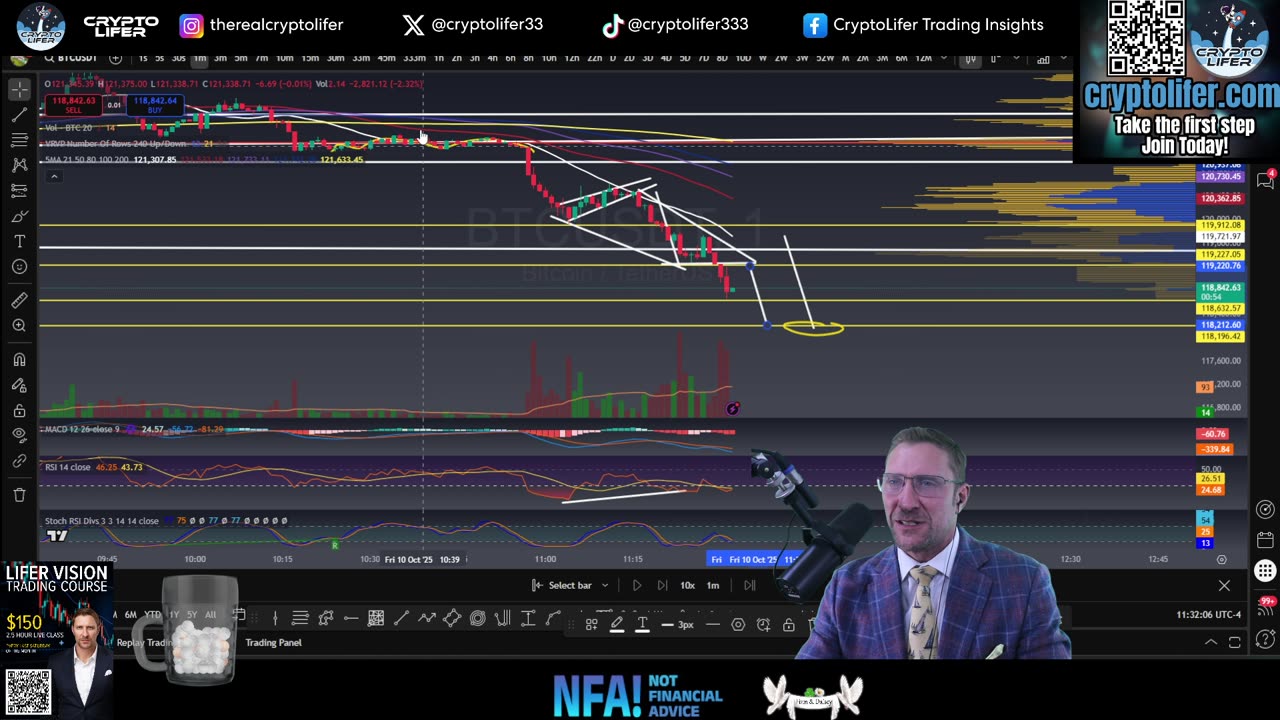Change the 1m replay interval
The image size is (1280, 720).
tap(713, 585)
